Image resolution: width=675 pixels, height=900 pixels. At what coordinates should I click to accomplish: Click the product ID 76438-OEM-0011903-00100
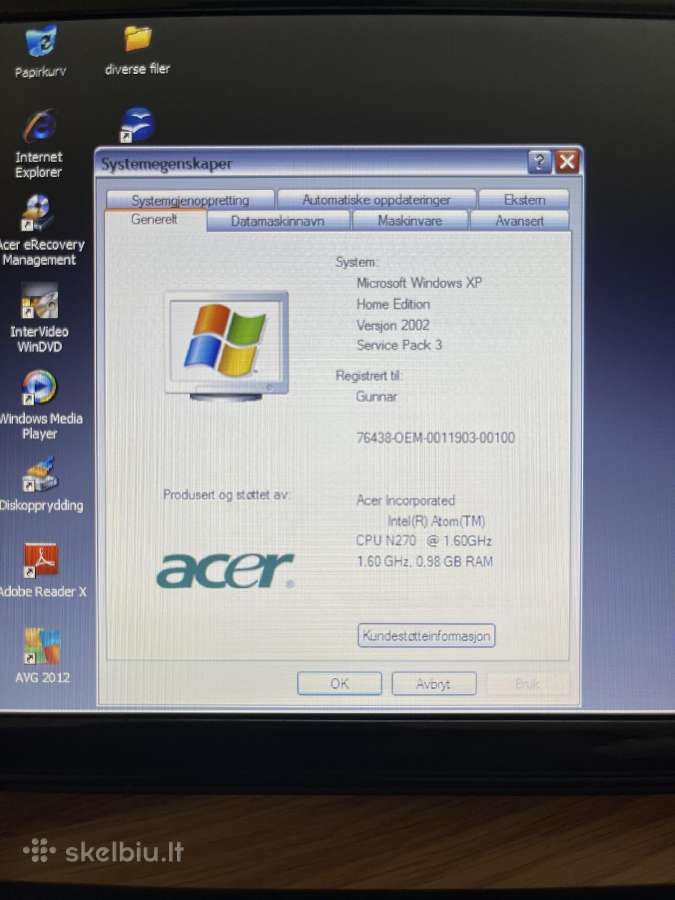click(x=436, y=438)
